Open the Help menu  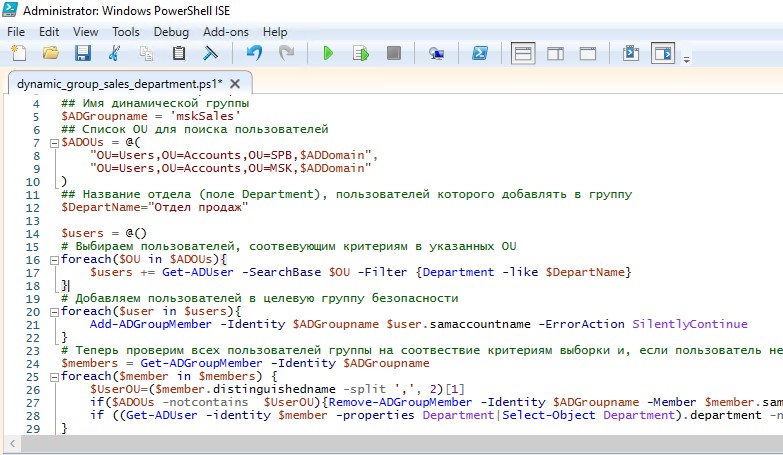point(275,32)
